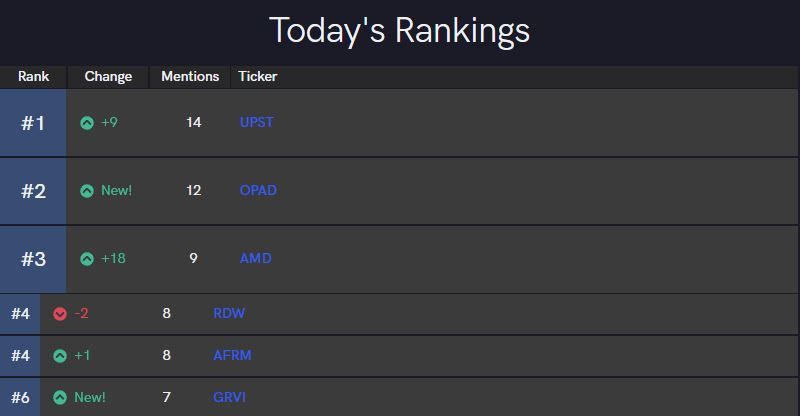Sort by the Rank column header
The image size is (800, 416).
[x=33, y=76]
